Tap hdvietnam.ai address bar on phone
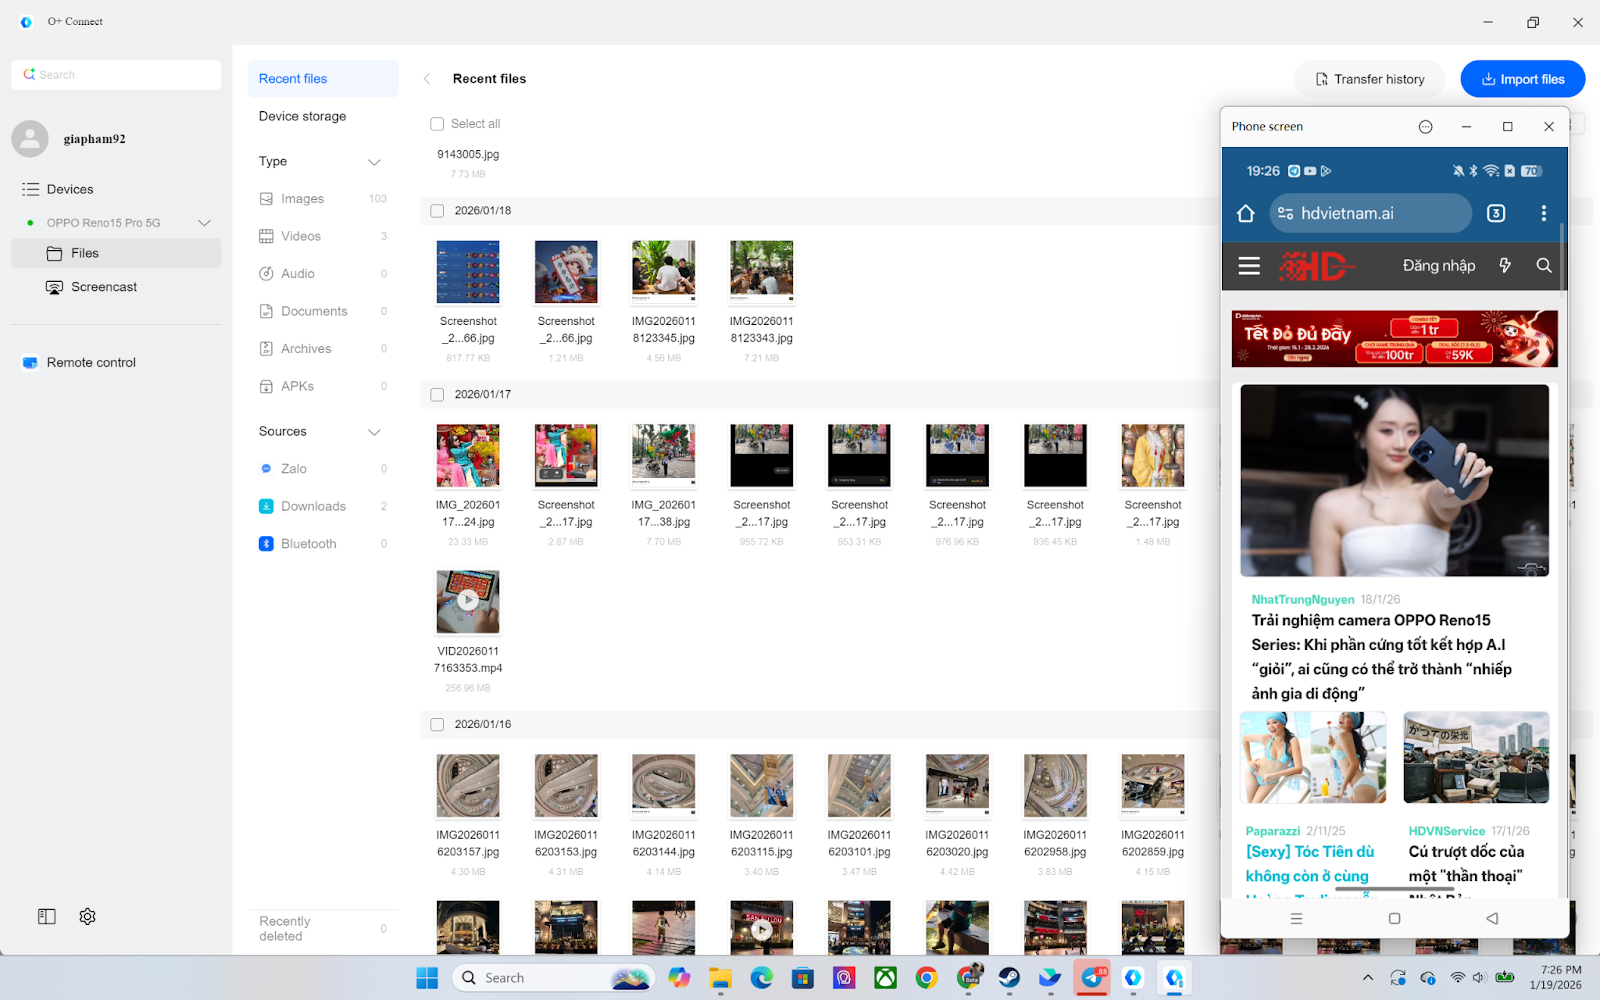Screen dimensions: 1600x1000 coord(1370,213)
